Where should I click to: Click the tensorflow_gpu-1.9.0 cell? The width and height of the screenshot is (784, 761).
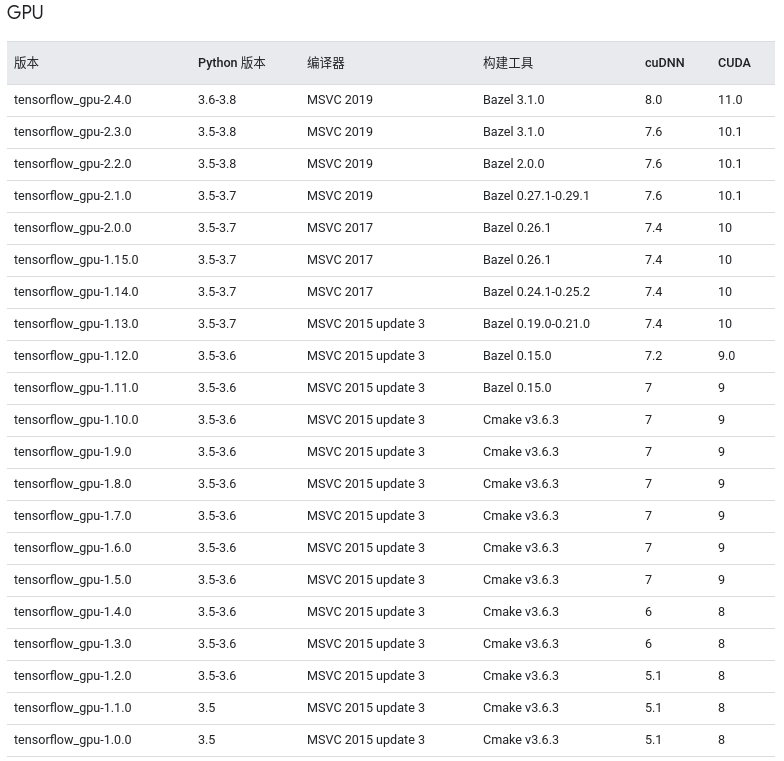[x=72, y=452]
